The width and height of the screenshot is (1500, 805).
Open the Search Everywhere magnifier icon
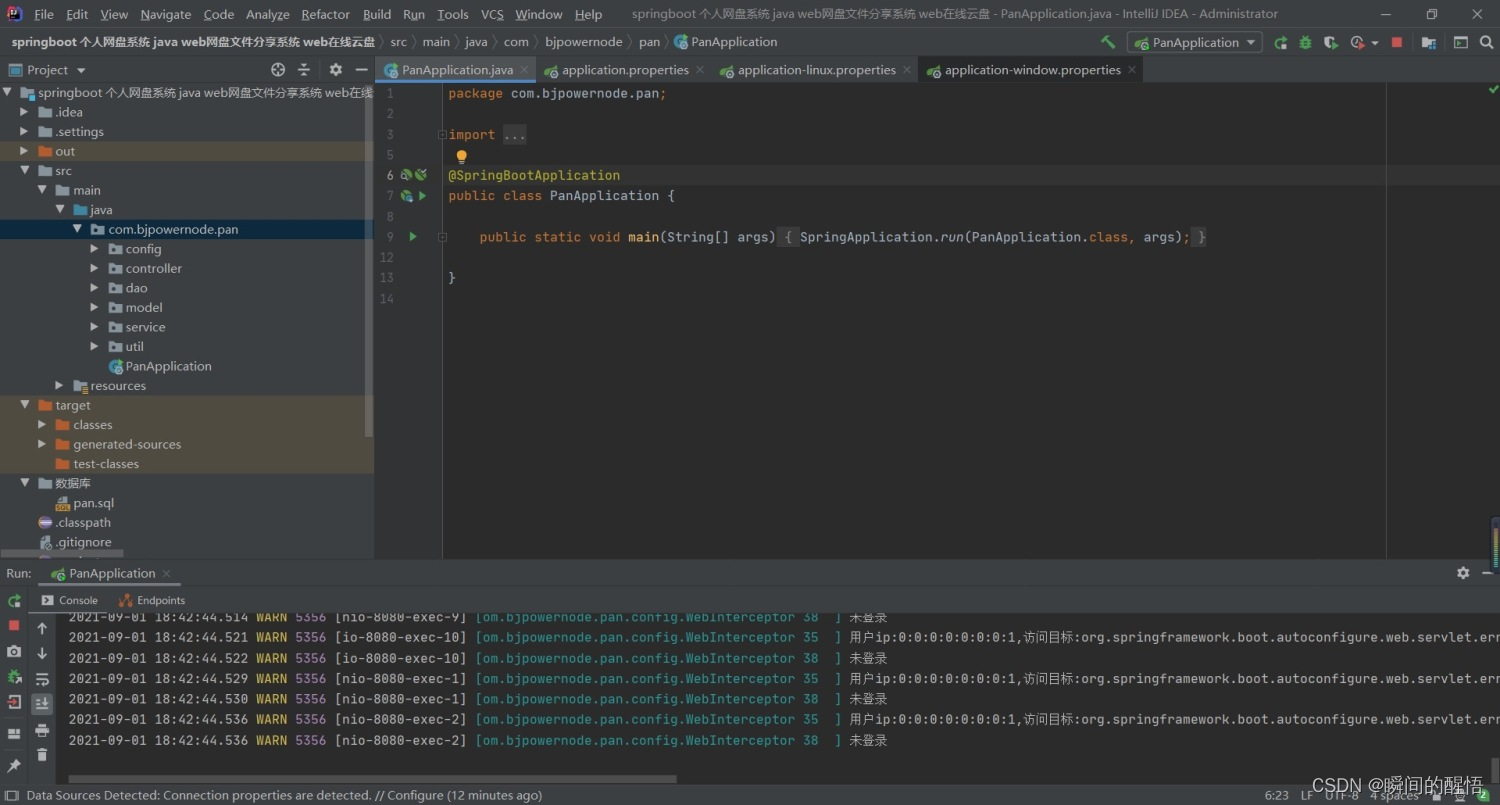coord(1486,42)
